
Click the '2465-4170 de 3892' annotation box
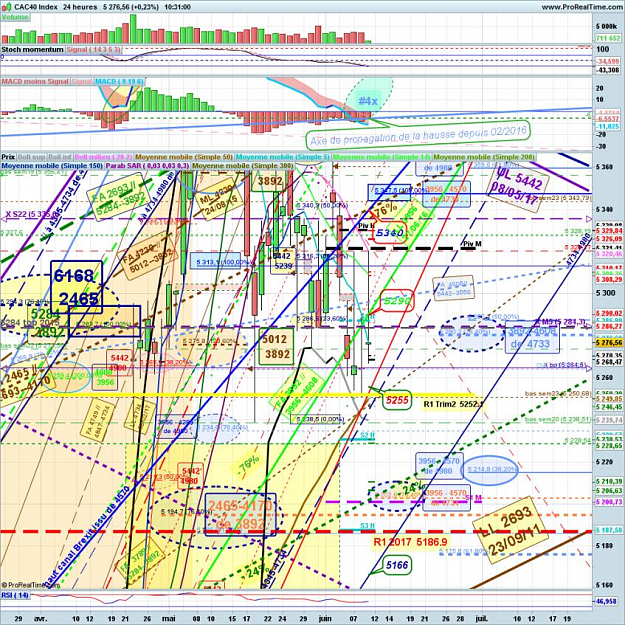point(240,515)
